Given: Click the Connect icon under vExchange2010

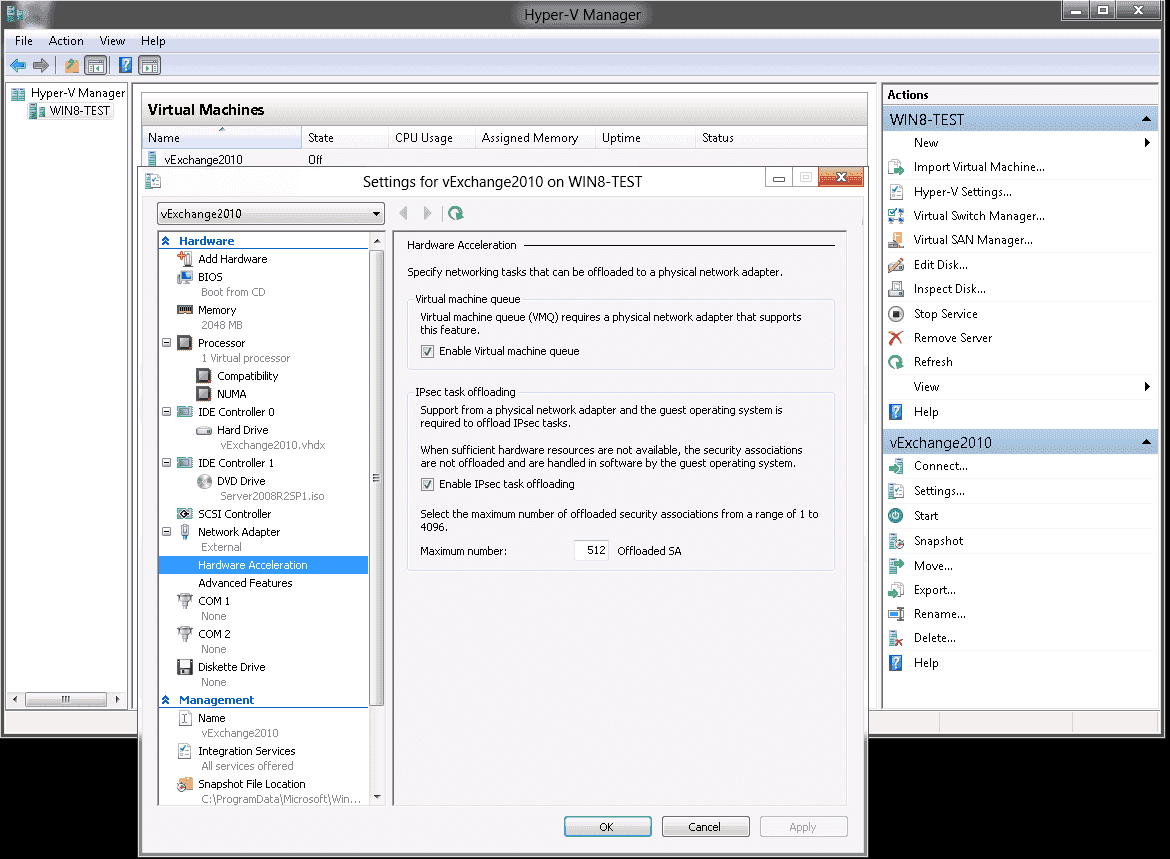Looking at the screenshot, I should point(896,466).
